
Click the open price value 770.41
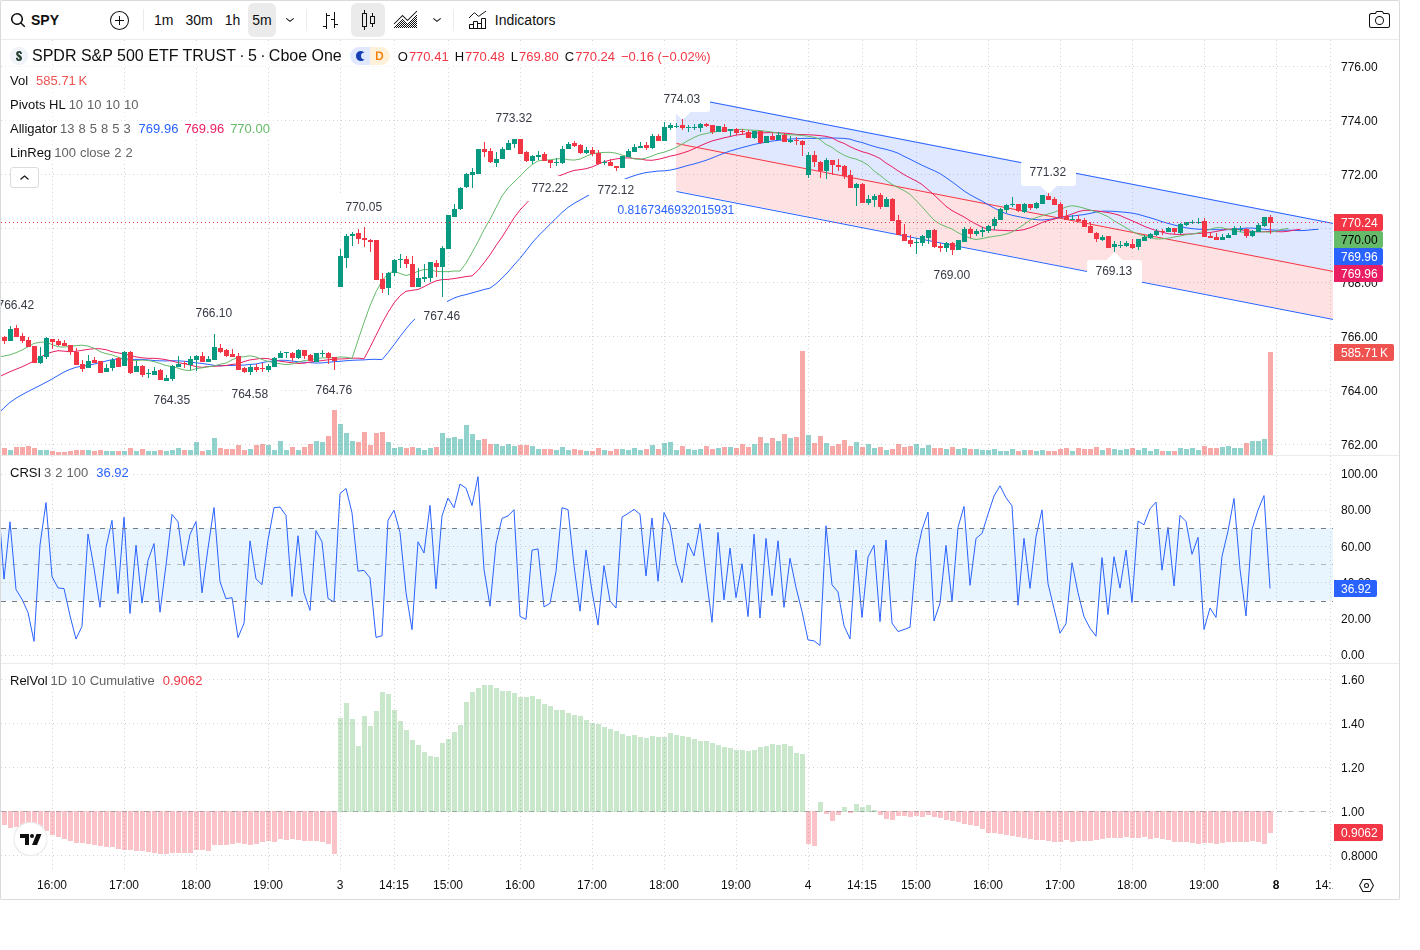coord(429,57)
